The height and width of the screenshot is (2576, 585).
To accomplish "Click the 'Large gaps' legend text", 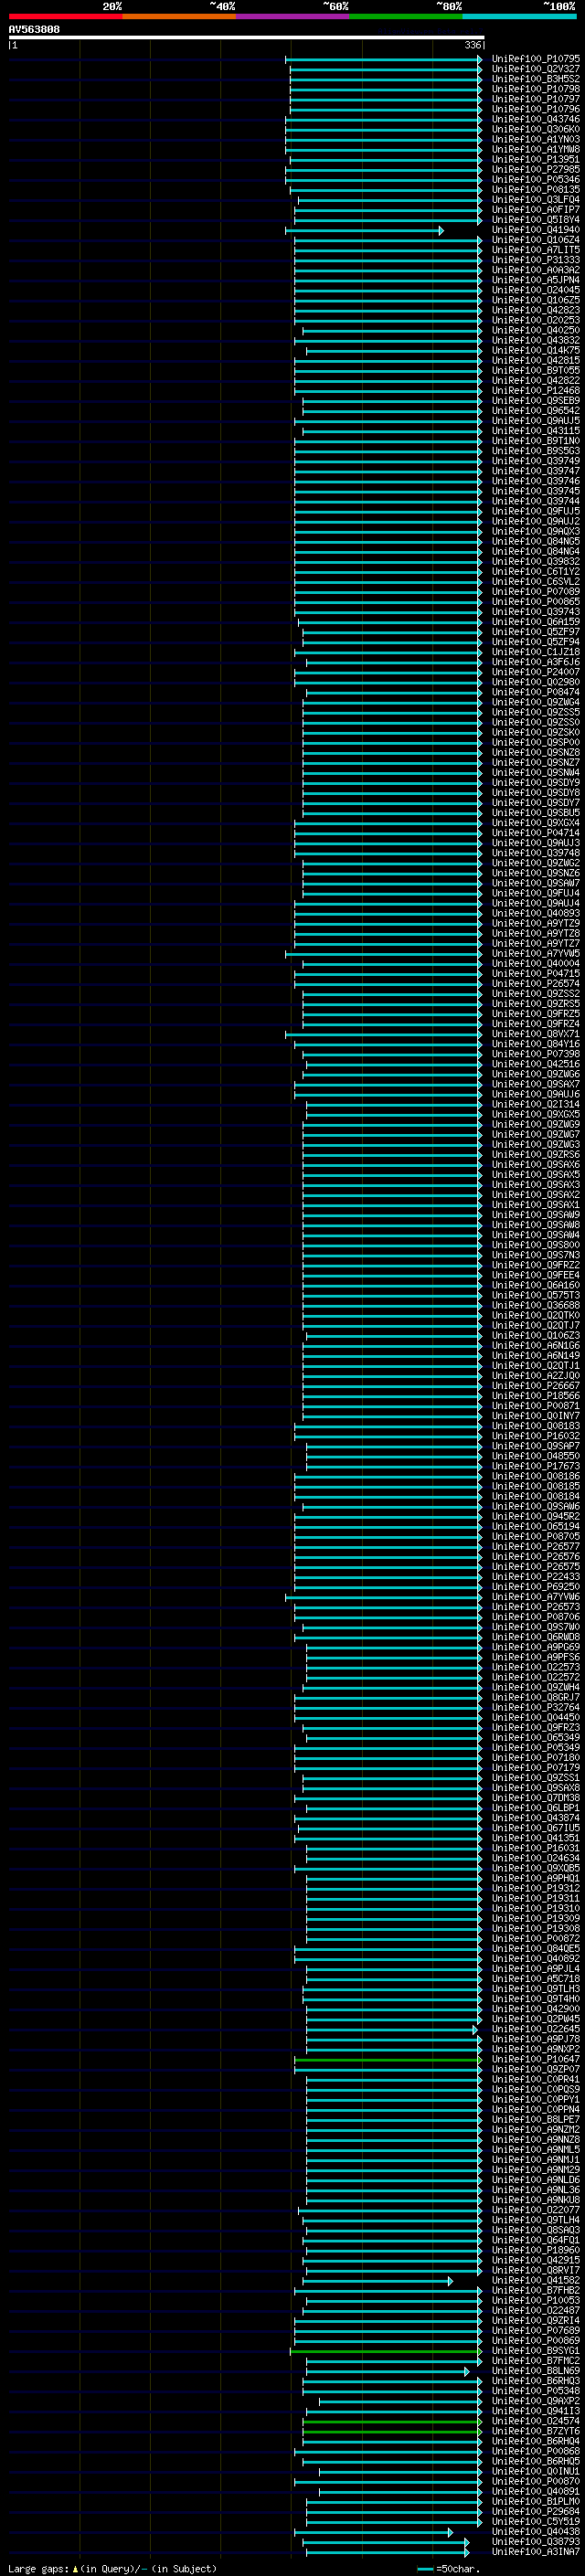I will pyautogui.click(x=38, y=2569).
